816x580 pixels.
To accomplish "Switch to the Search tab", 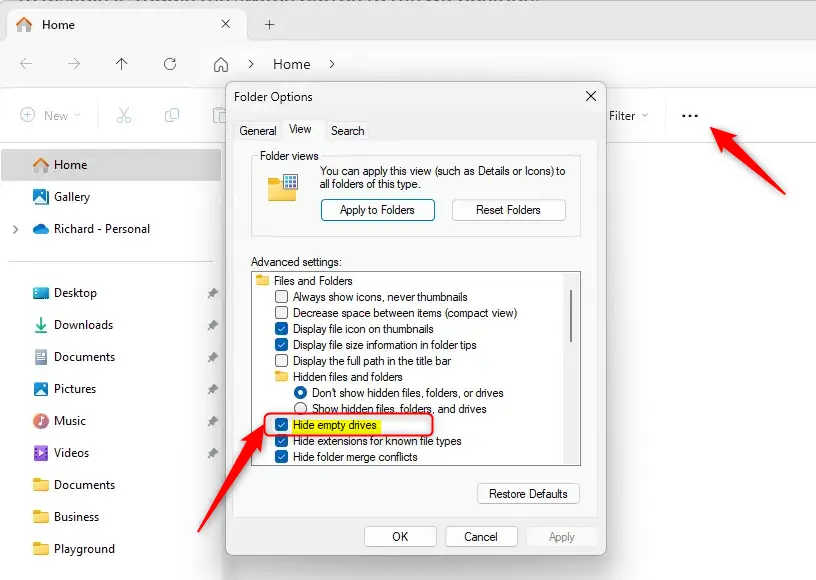I will click(347, 131).
